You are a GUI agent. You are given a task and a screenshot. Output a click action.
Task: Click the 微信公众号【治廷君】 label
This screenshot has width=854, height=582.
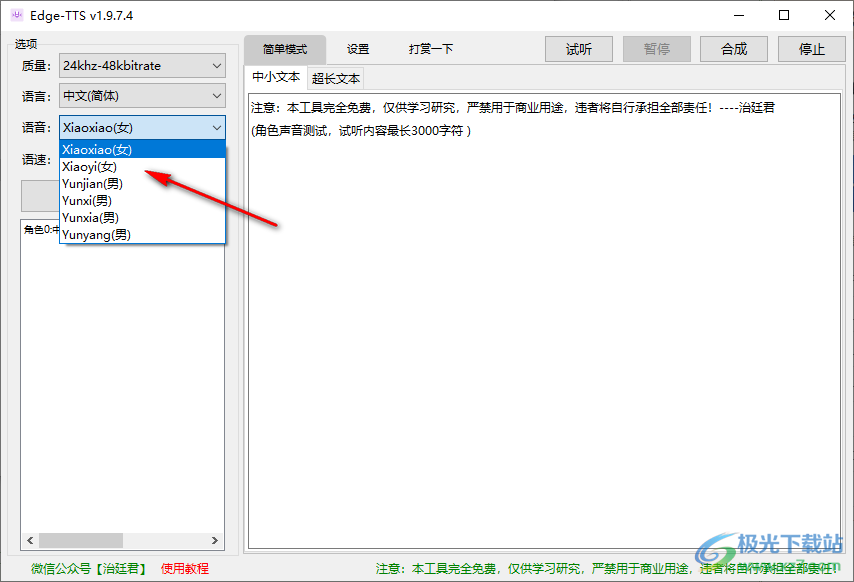click(x=89, y=569)
